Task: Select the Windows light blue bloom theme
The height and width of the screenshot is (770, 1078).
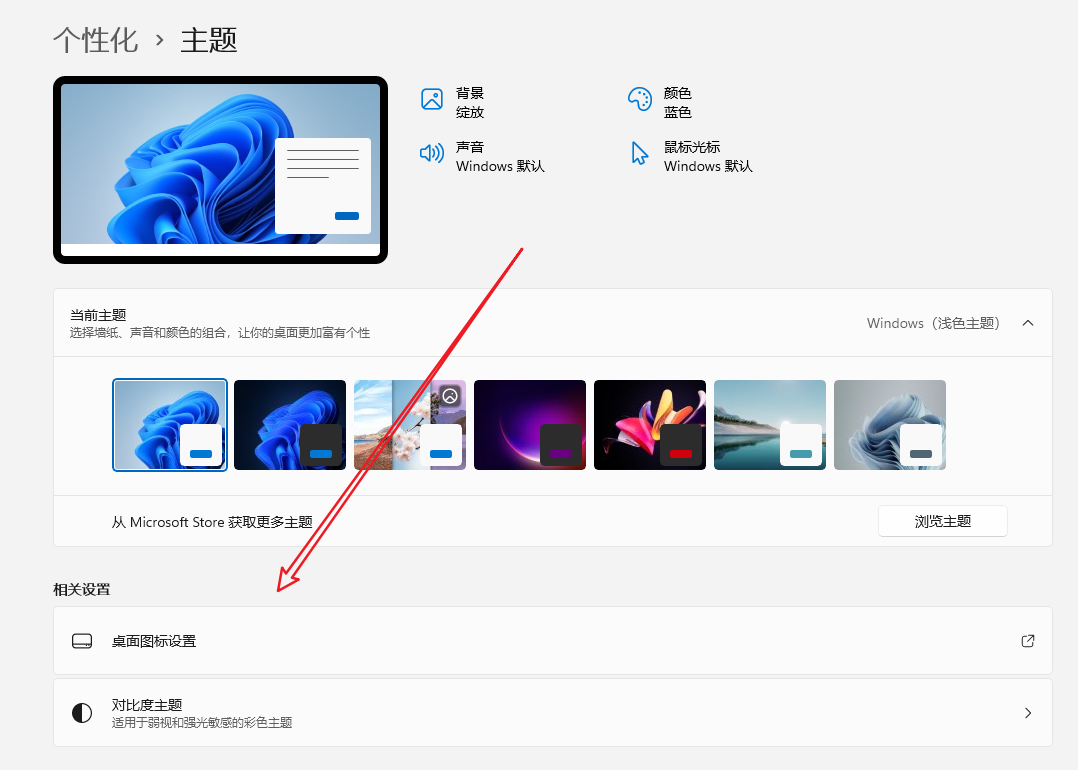Action: pyautogui.click(x=170, y=425)
